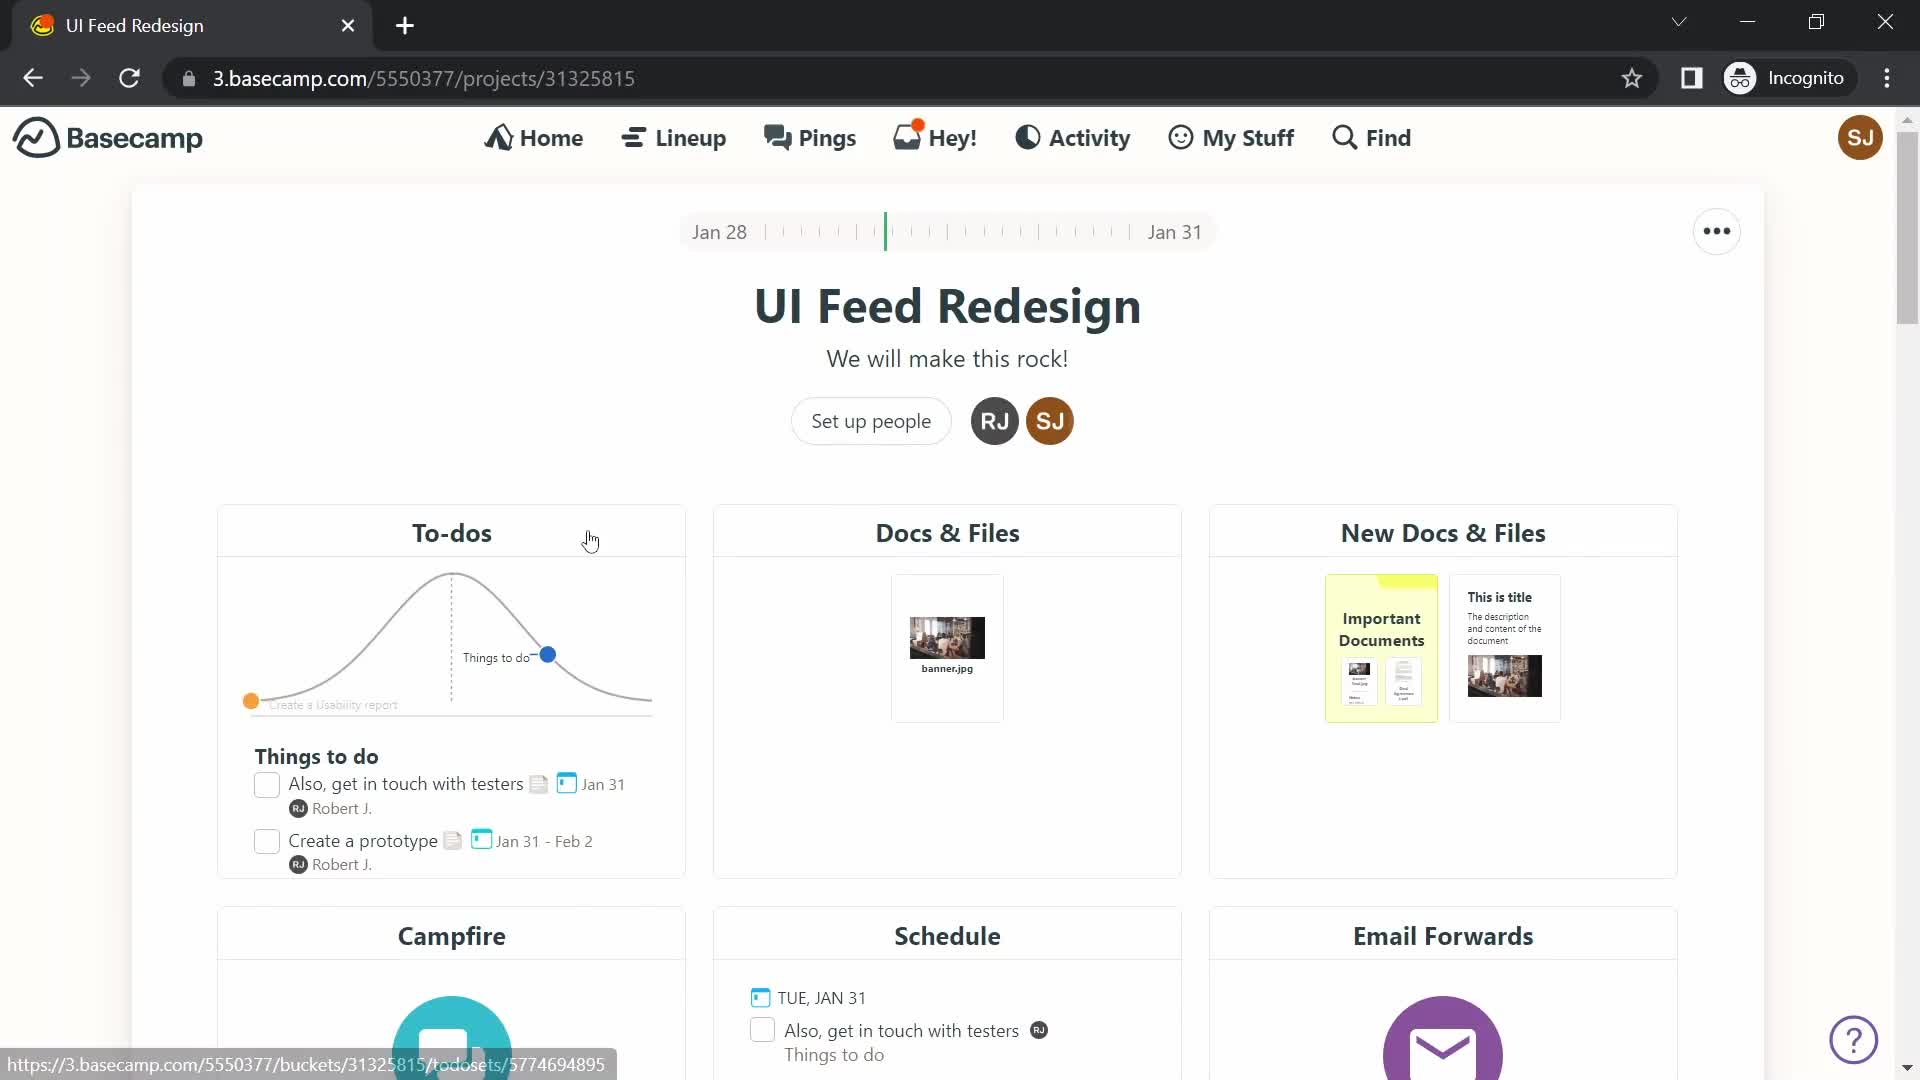Expand the Docs & Files section
Viewport: 1920px width, 1080px height.
[947, 531]
